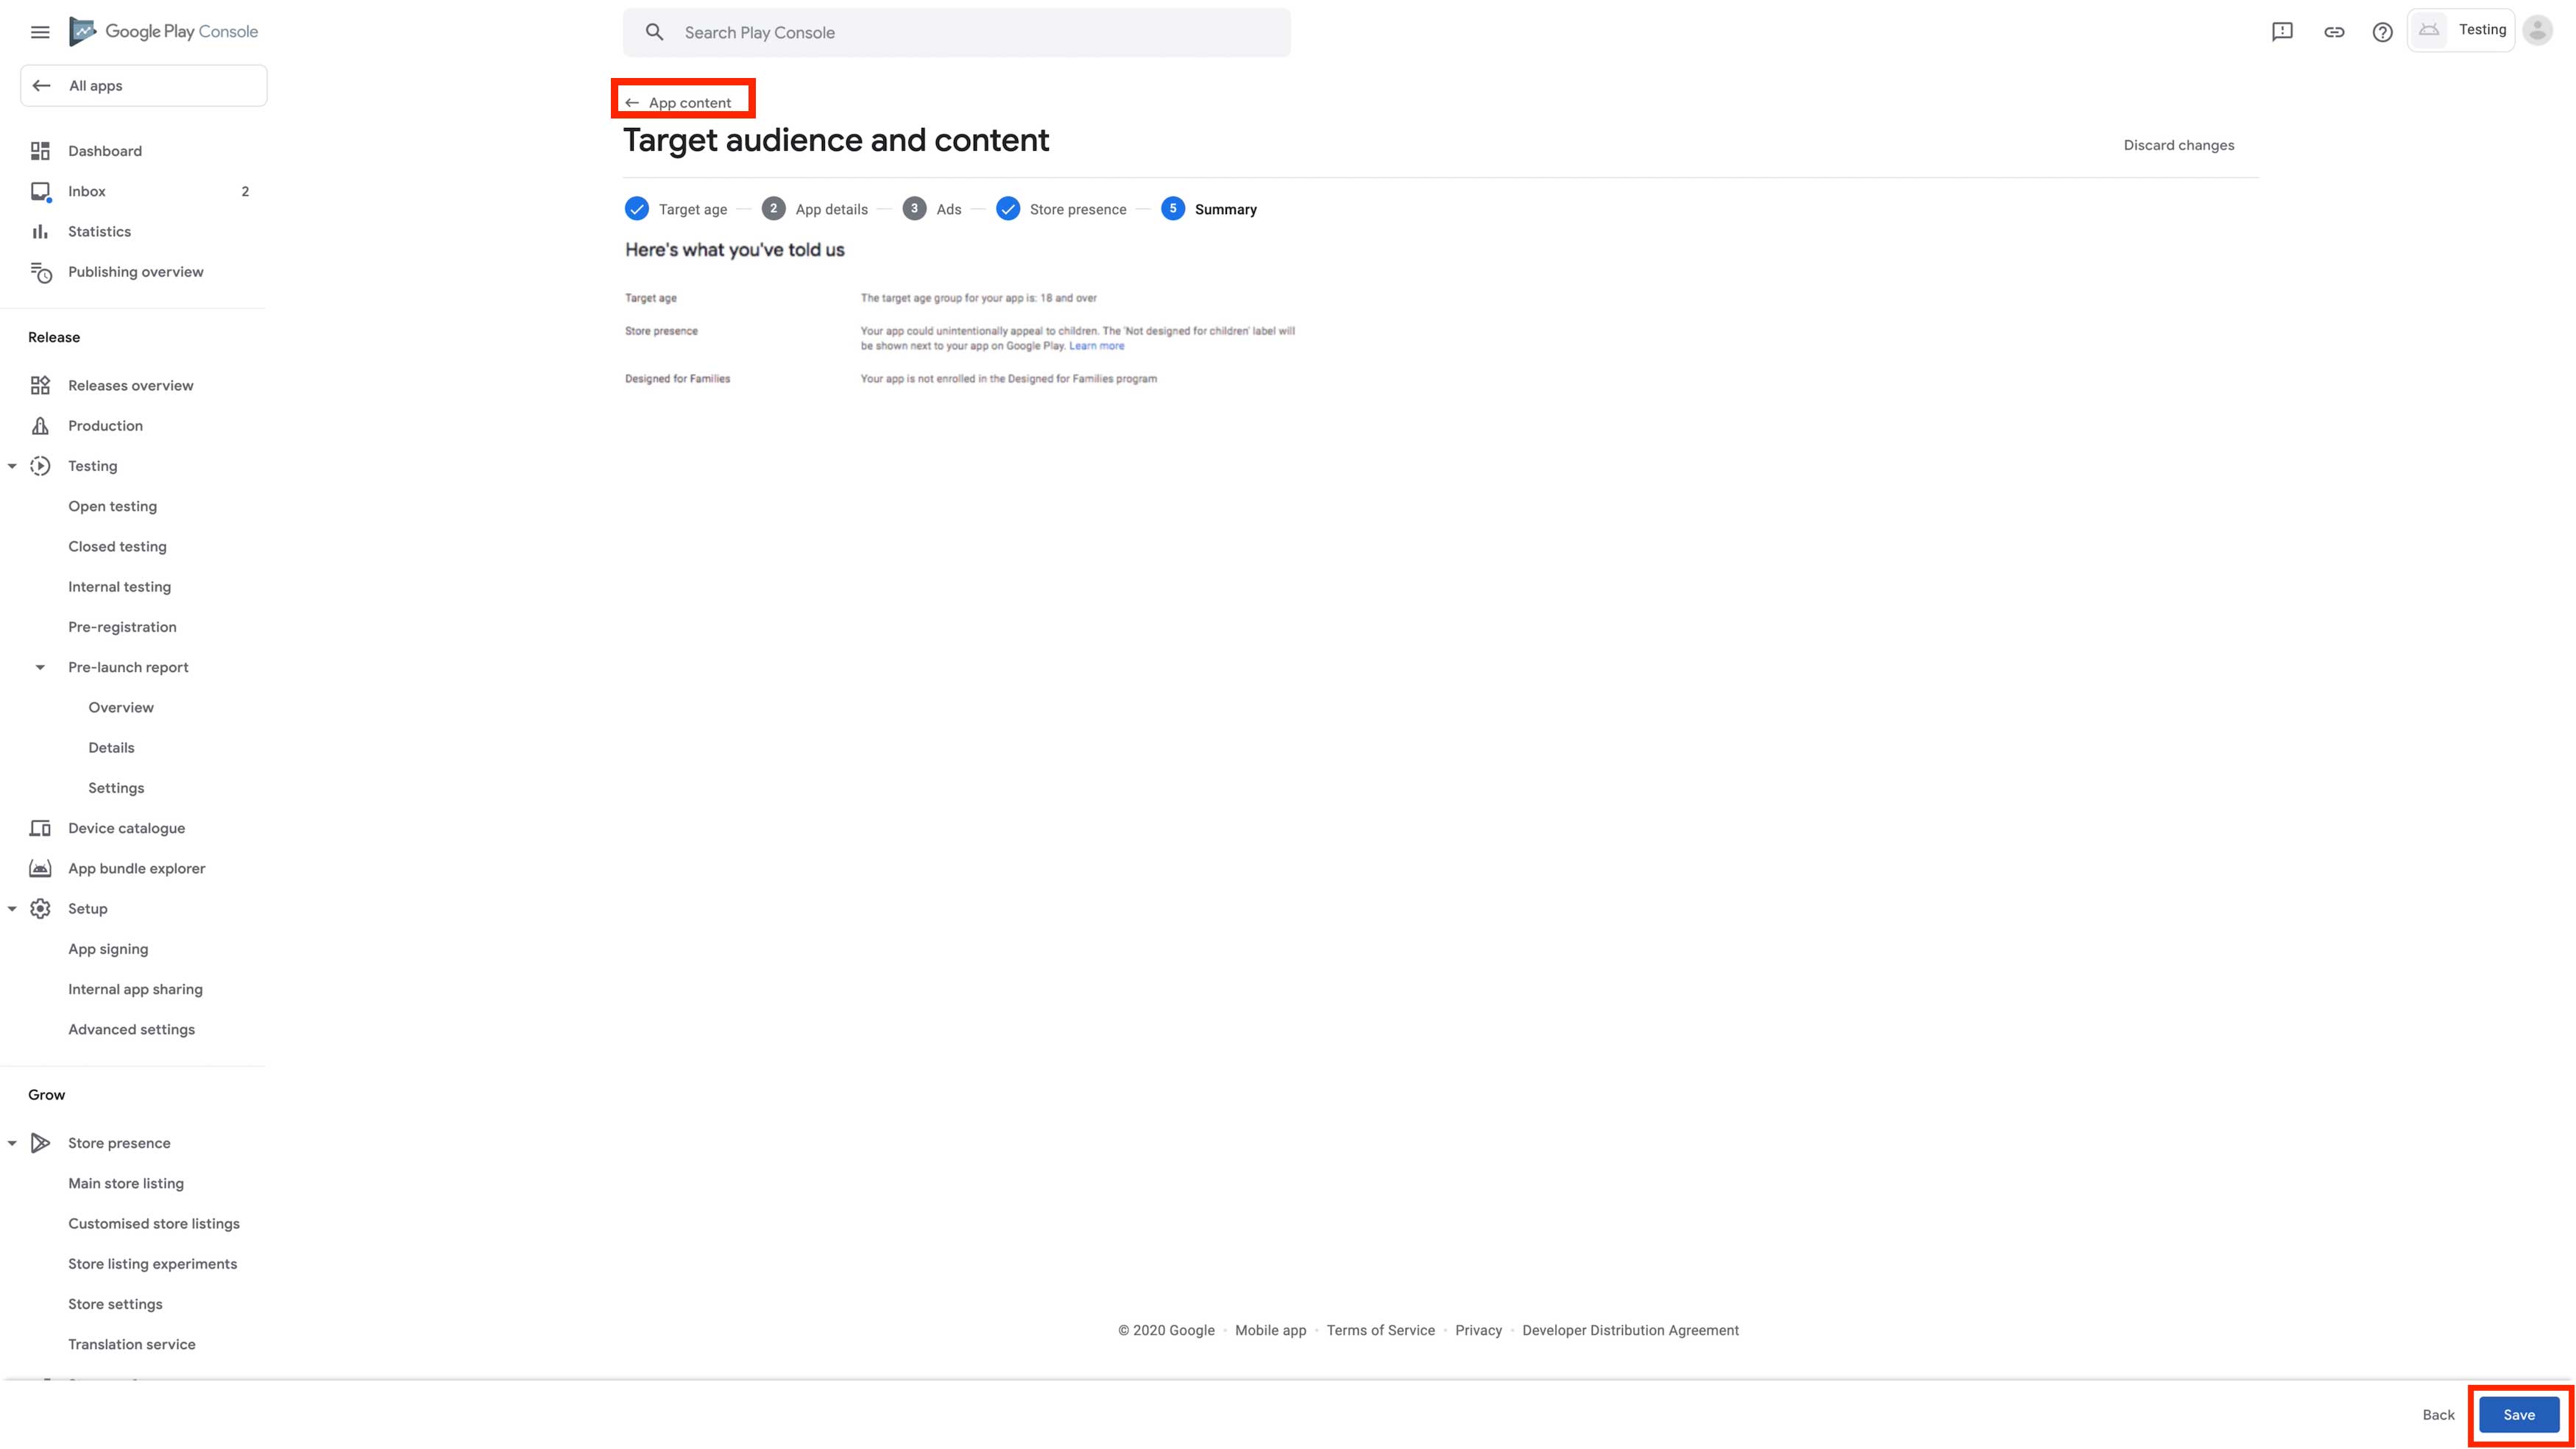Go to the App details step
This screenshot has height=1449, width=2576.
point(814,209)
